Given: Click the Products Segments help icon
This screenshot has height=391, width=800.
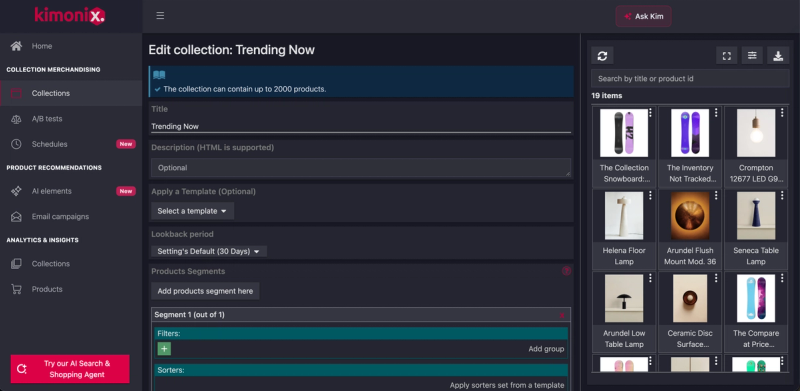Looking at the screenshot, I should click(566, 271).
